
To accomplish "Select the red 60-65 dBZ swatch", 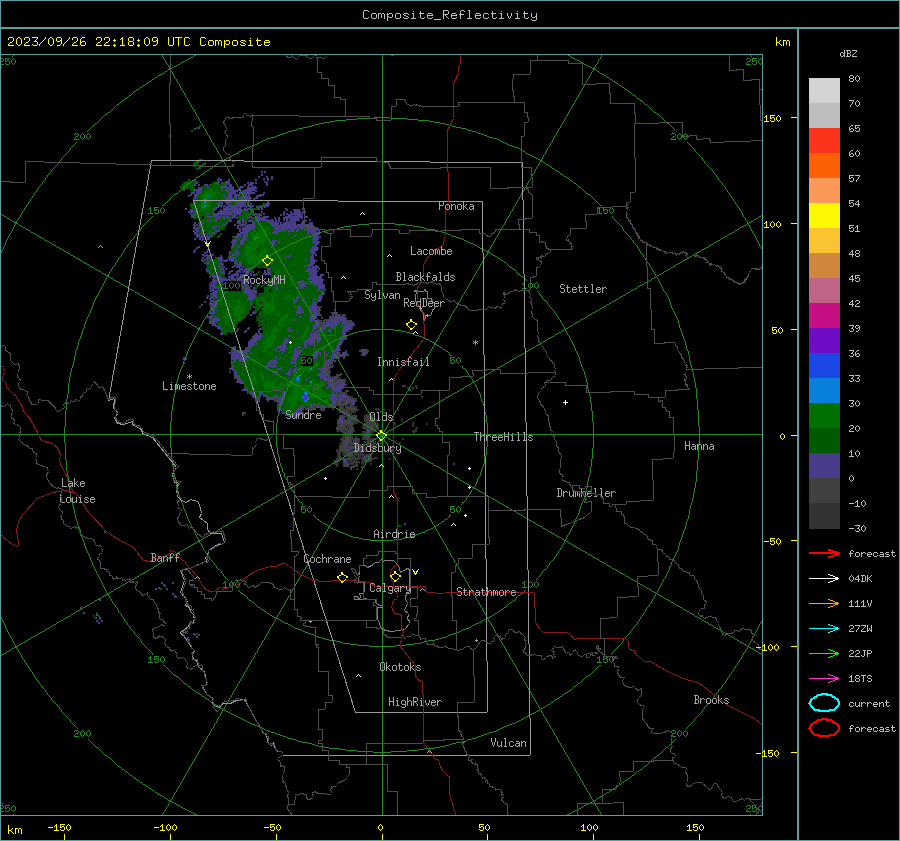I will pyautogui.click(x=824, y=141).
